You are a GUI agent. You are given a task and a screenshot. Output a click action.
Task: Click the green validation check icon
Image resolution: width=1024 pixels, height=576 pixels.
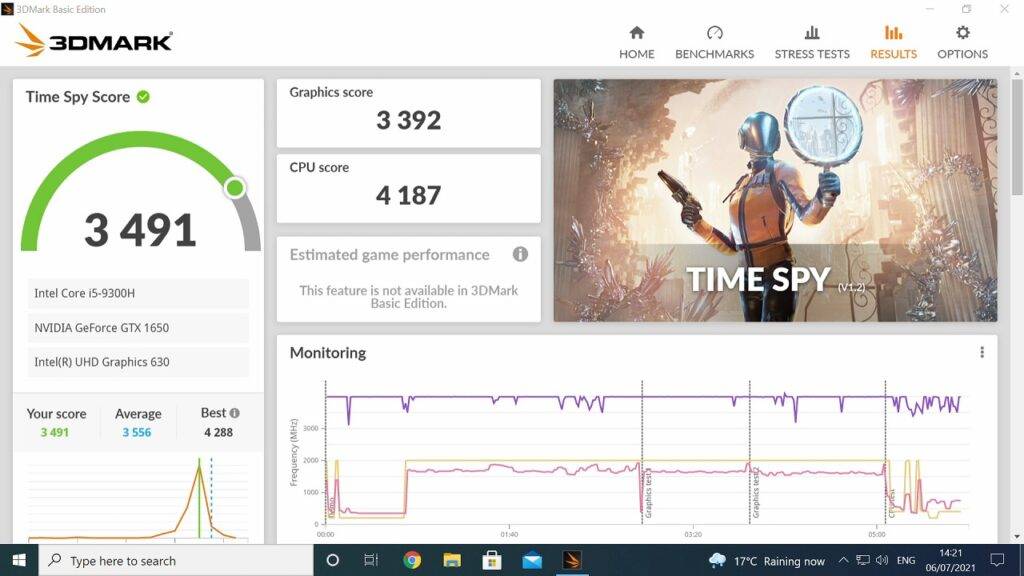(143, 97)
